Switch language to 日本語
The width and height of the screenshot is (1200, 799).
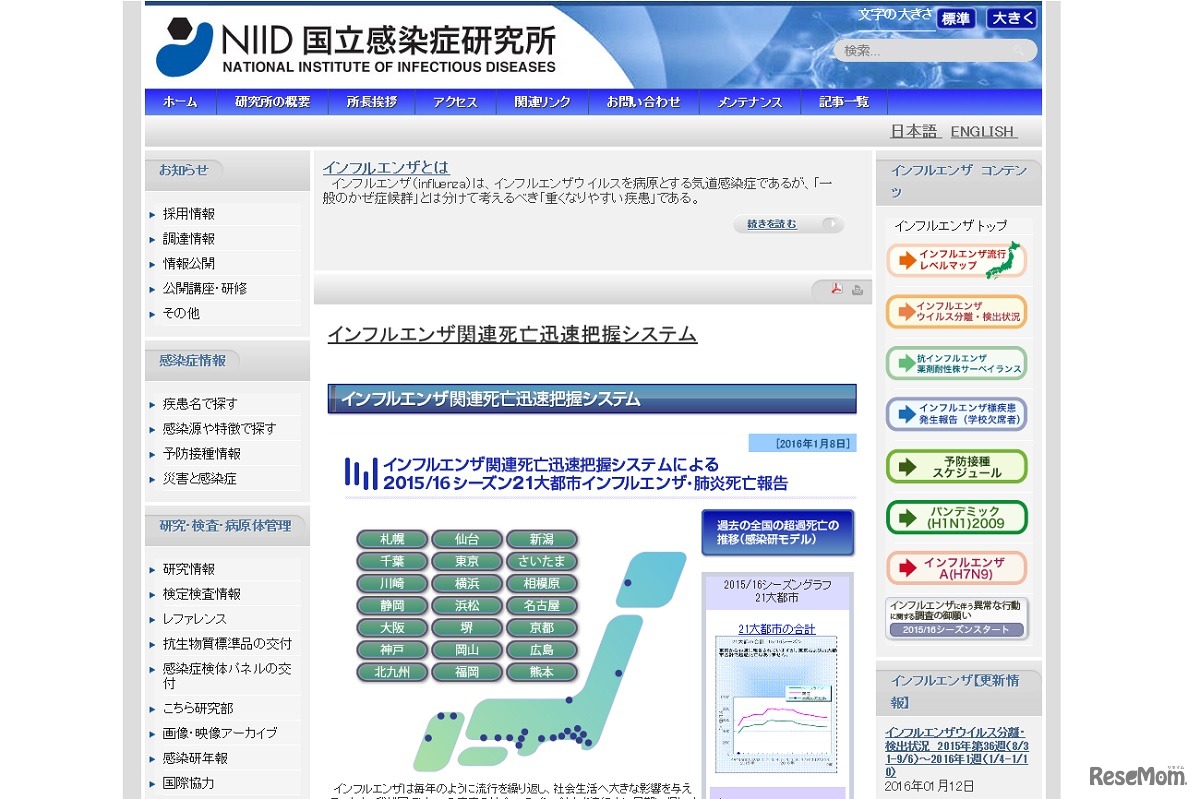coord(914,131)
